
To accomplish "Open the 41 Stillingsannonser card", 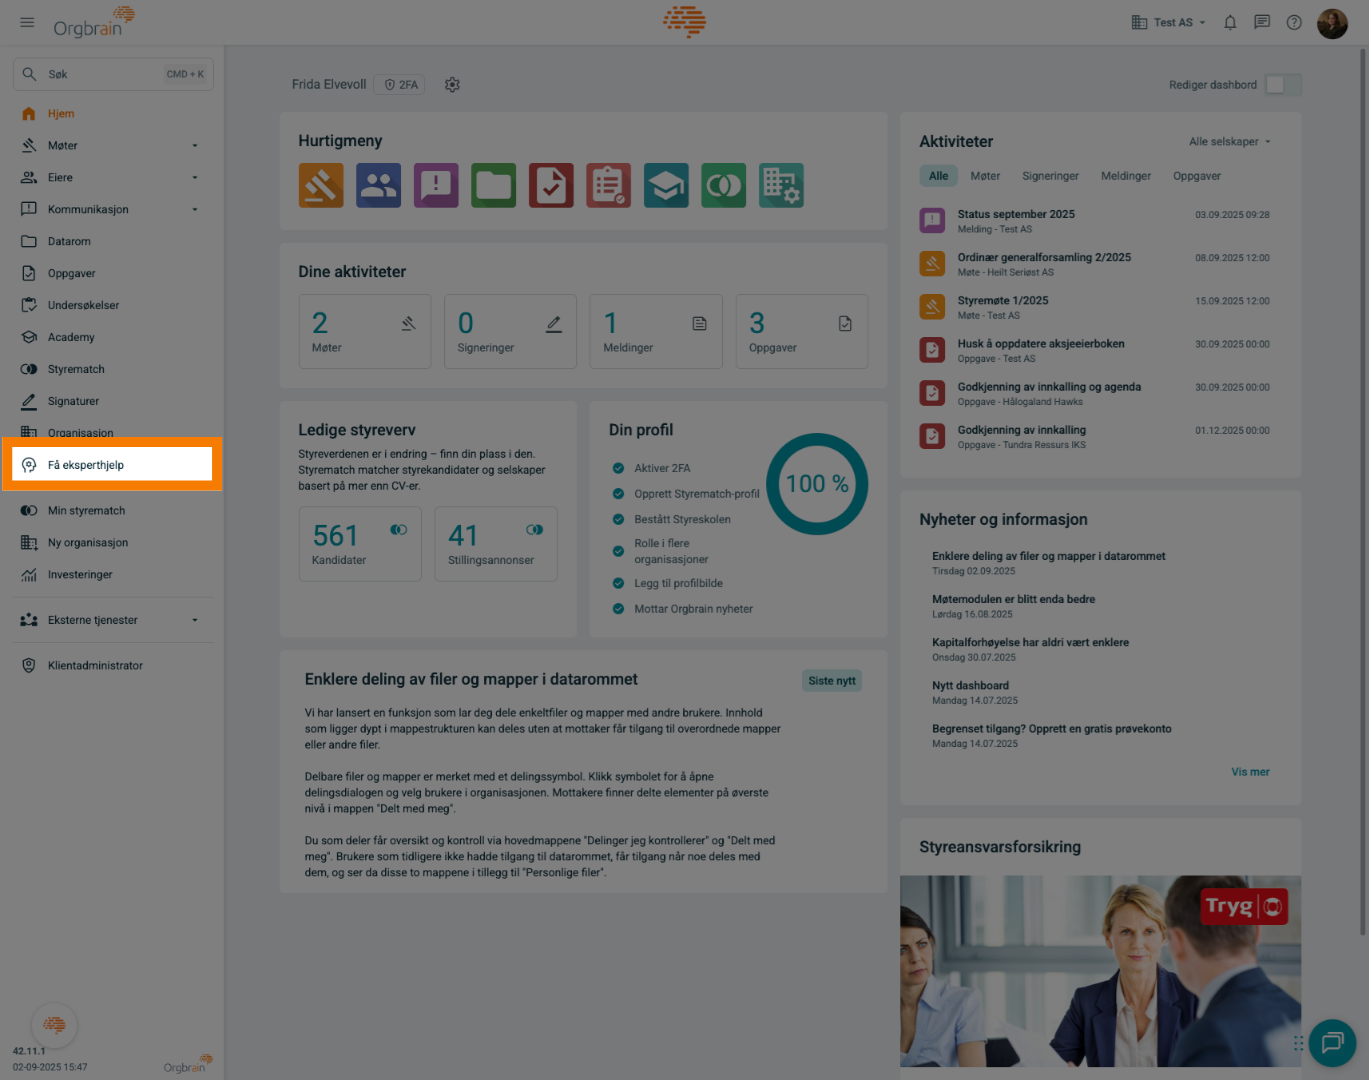I will tap(496, 544).
